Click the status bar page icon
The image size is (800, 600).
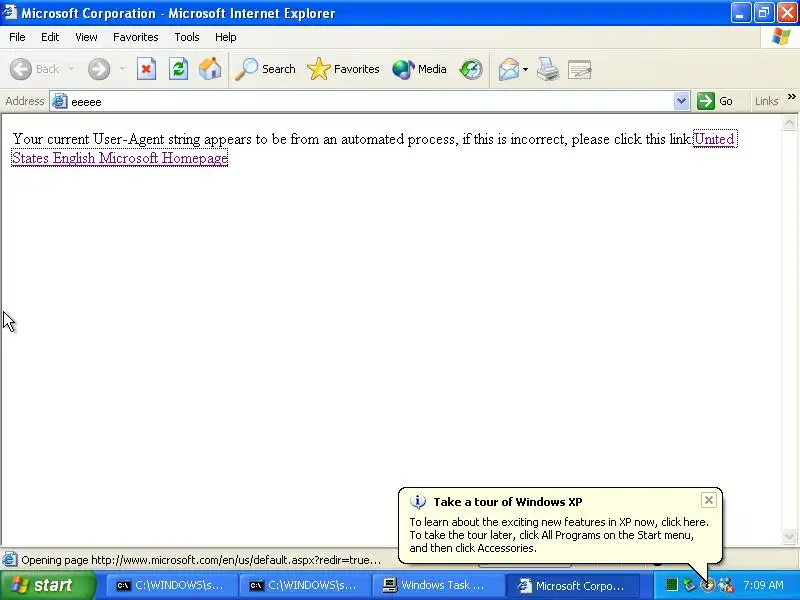(x=9, y=560)
